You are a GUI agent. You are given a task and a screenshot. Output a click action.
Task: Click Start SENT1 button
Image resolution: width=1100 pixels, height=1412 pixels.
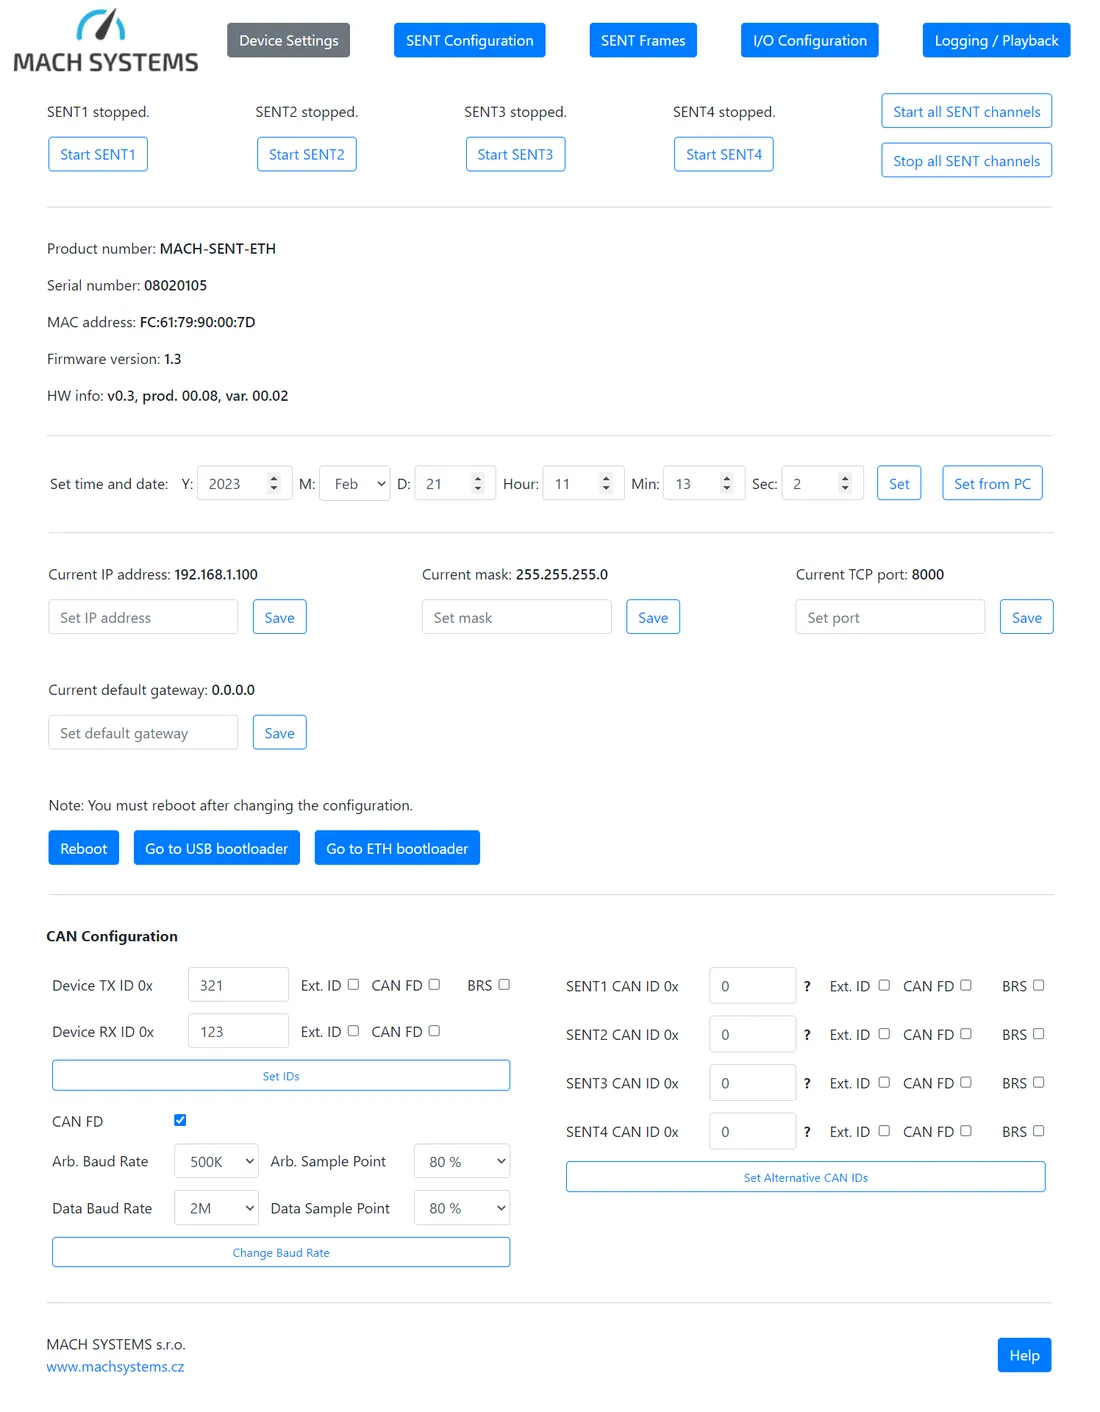pyautogui.click(x=98, y=154)
